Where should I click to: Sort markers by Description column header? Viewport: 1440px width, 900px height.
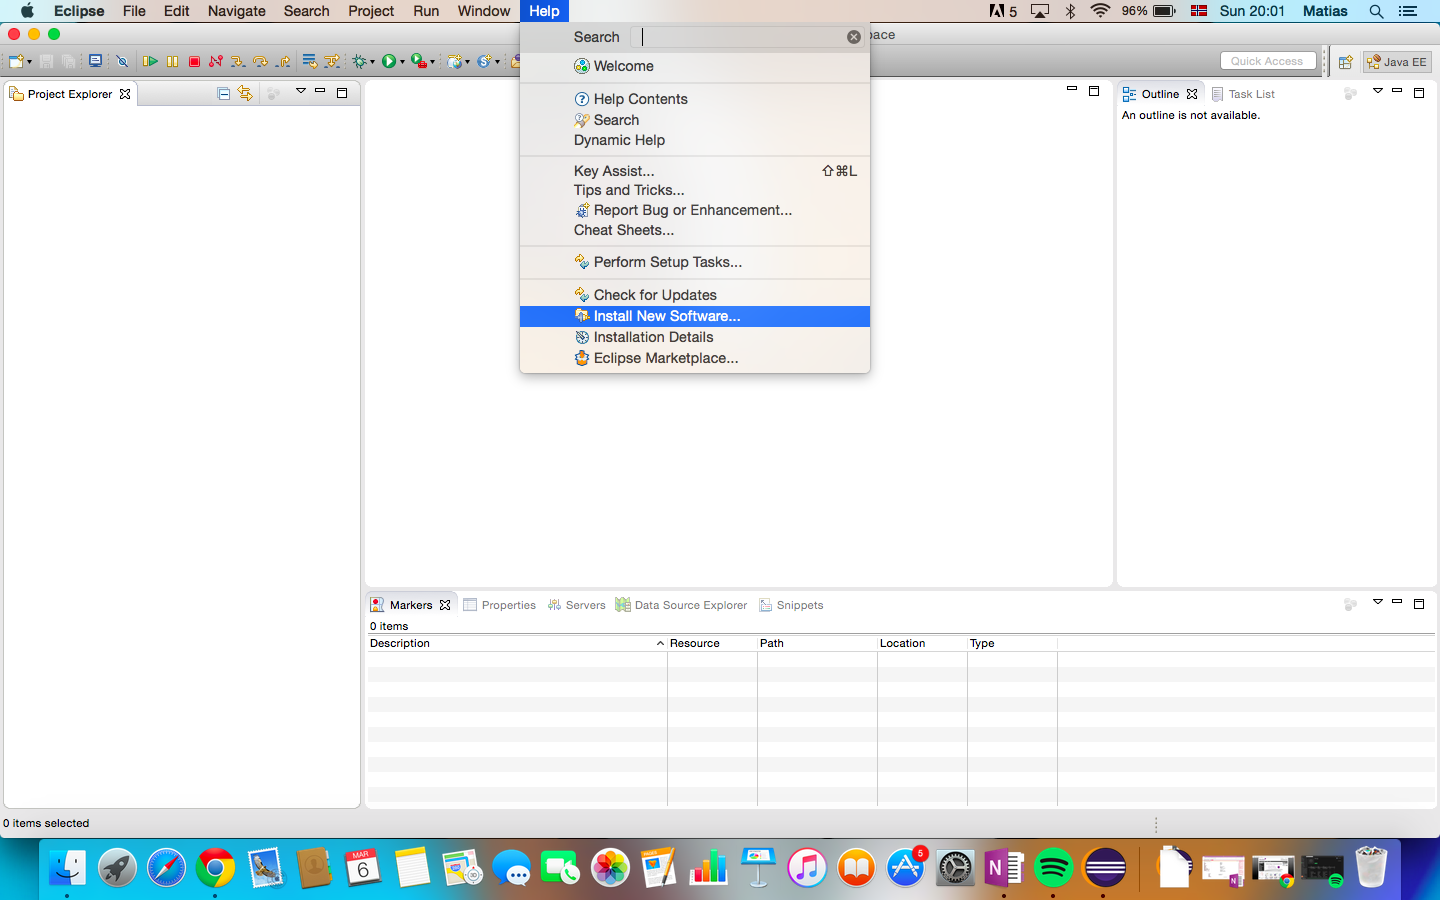click(x=517, y=643)
